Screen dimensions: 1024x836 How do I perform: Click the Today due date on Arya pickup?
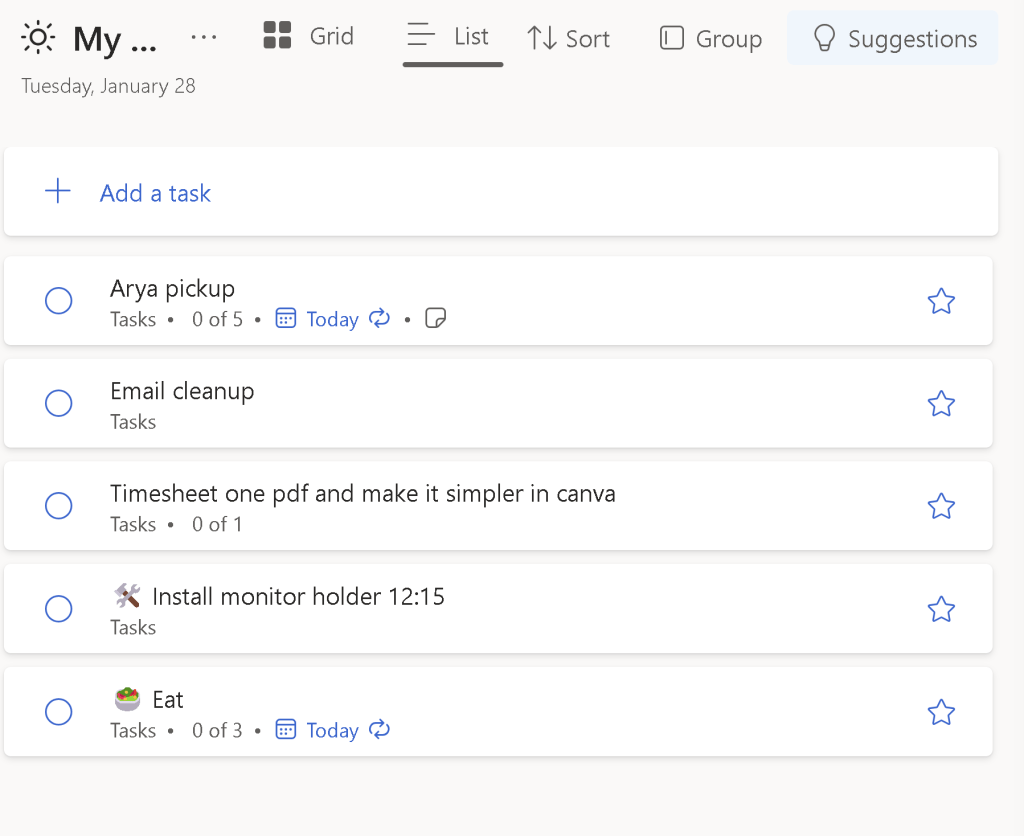[x=332, y=319]
